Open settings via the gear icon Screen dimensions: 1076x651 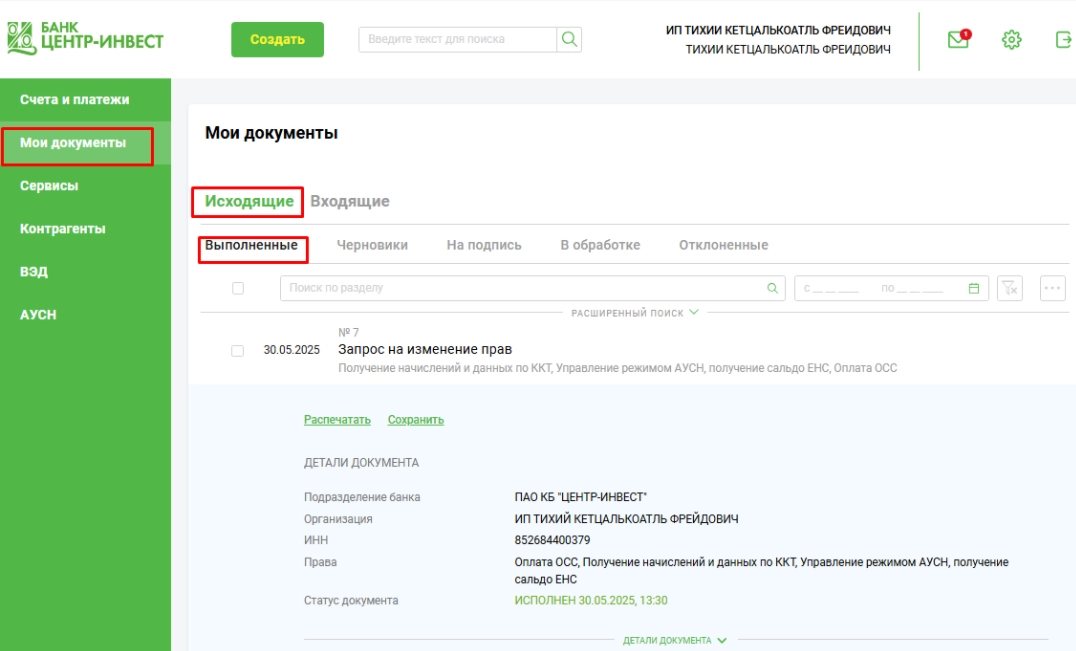tap(1011, 40)
